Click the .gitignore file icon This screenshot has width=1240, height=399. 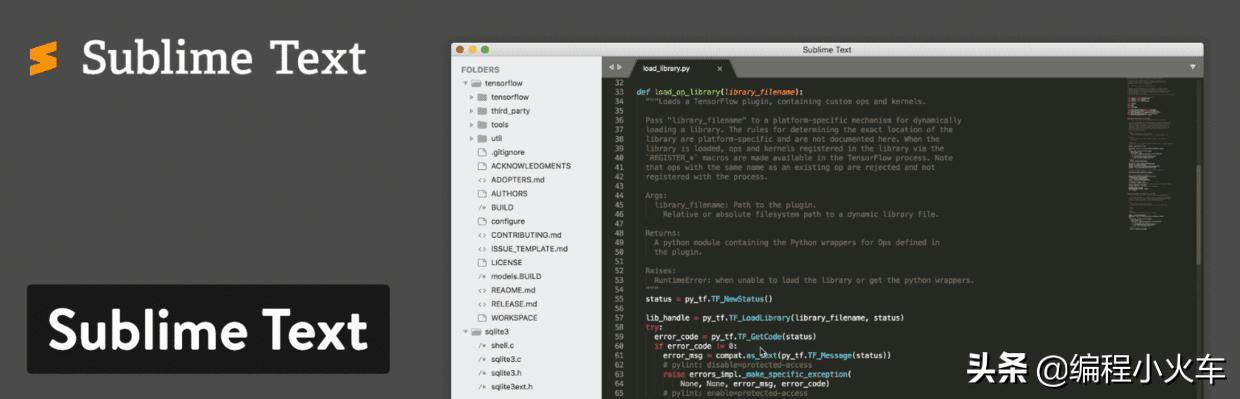482,152
